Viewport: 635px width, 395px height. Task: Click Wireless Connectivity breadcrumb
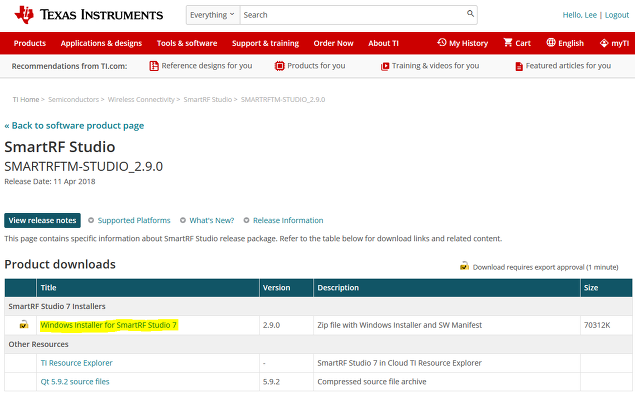141,99
